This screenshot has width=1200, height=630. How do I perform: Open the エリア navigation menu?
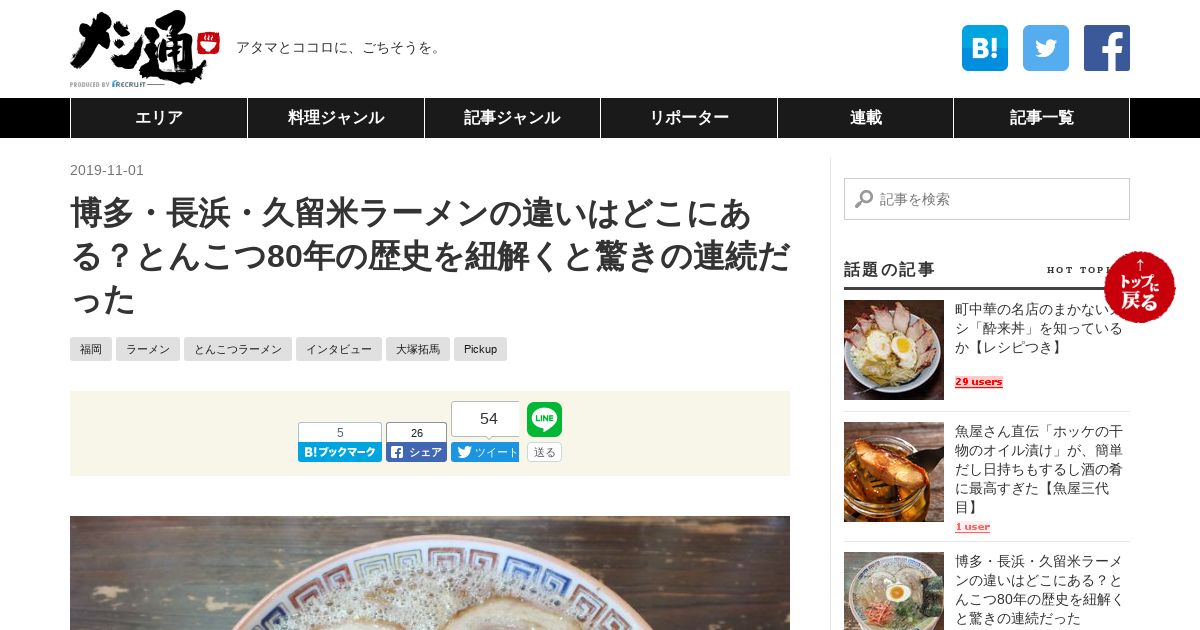[159, 118]
